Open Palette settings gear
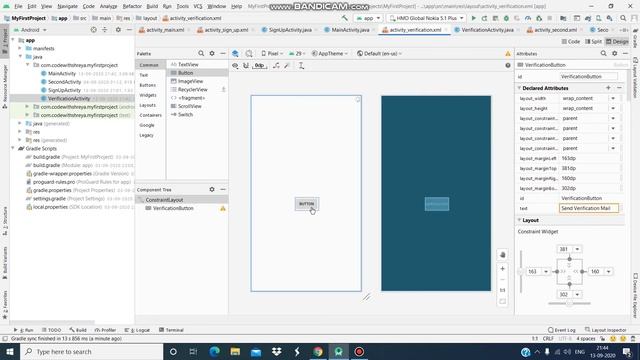 [212, 53]
